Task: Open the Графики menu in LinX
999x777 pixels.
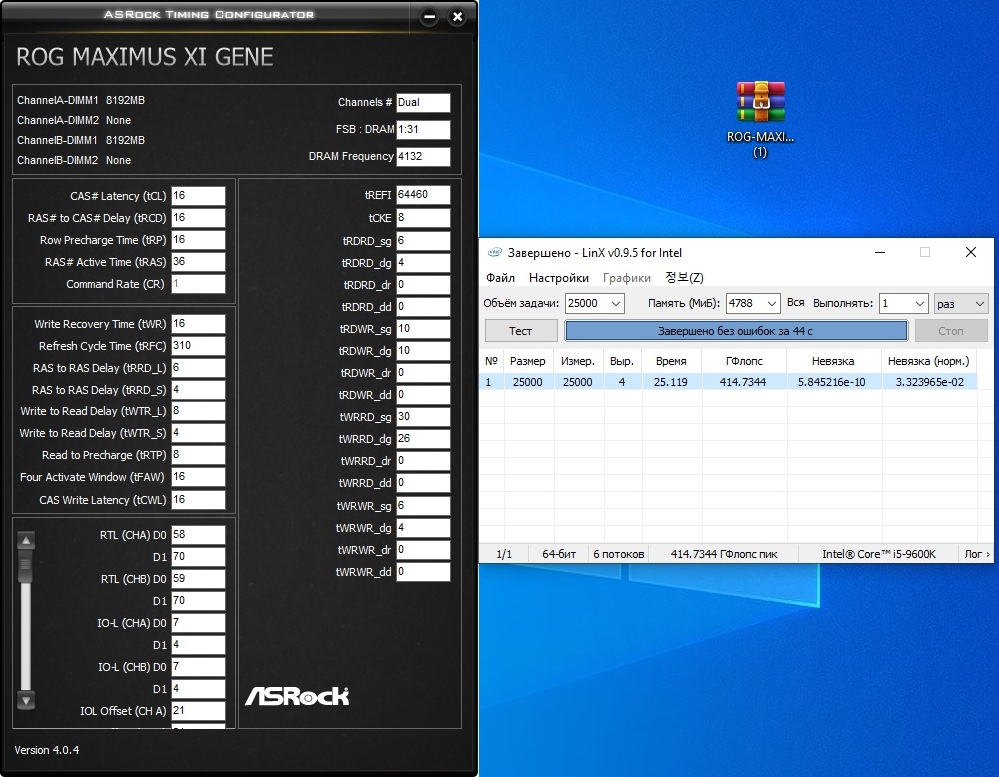Action: (627, 278)
